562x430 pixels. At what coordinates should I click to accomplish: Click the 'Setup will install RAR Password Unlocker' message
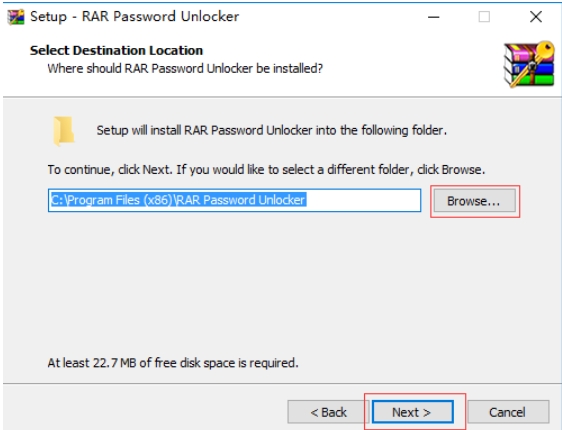click(272, 130)
